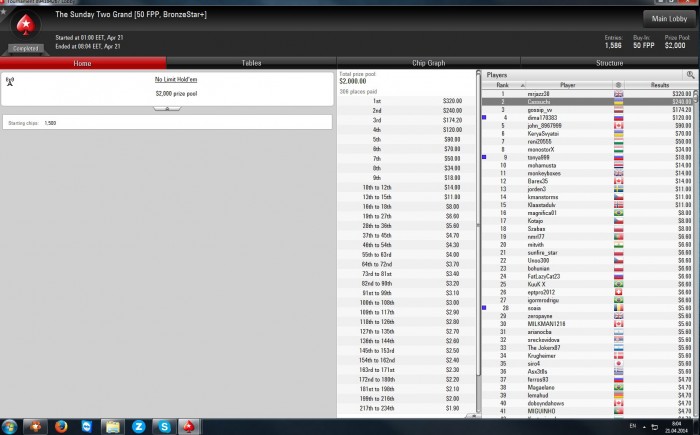Open the Chip Graph tab
This screenshot has width=700, height=435.
(429, 63)
